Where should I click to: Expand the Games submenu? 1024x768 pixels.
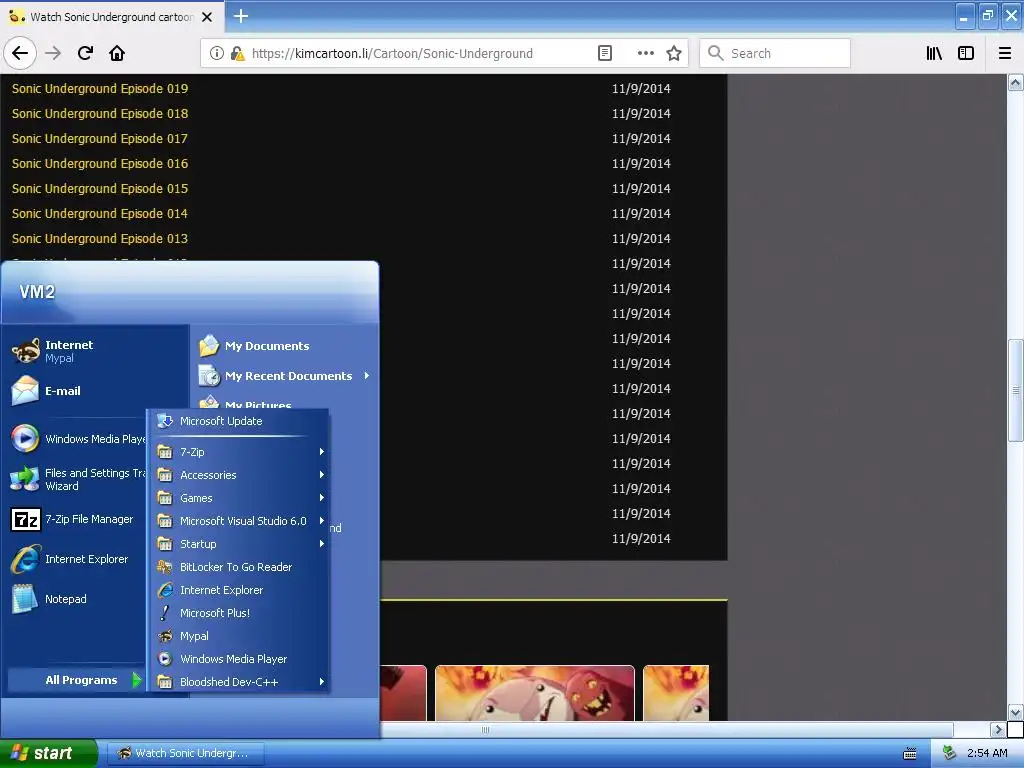(238, 498)
